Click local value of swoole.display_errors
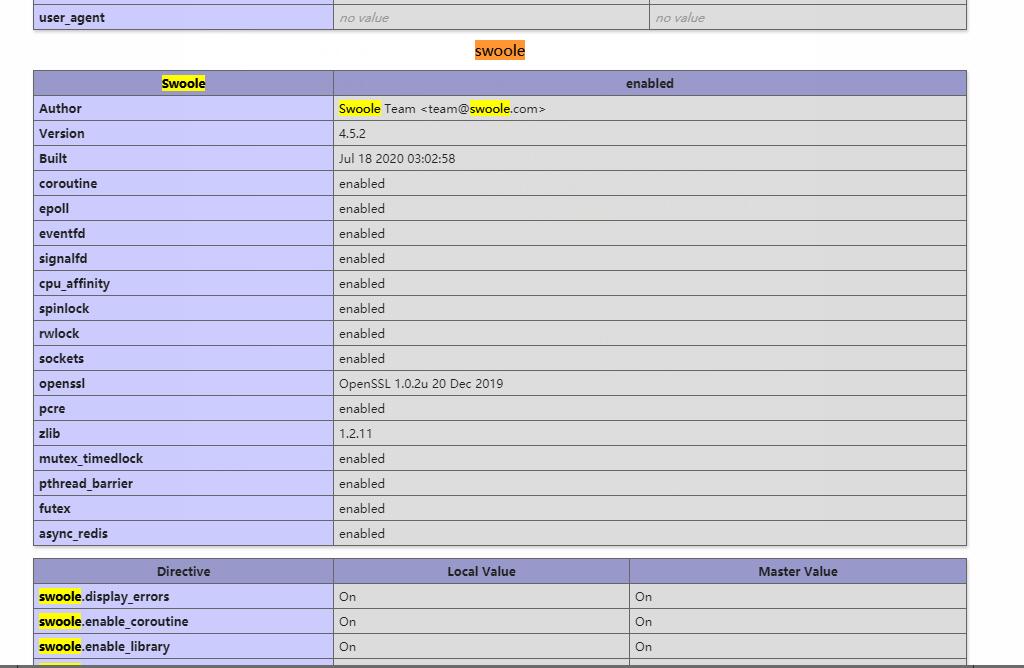 point(347,596)
